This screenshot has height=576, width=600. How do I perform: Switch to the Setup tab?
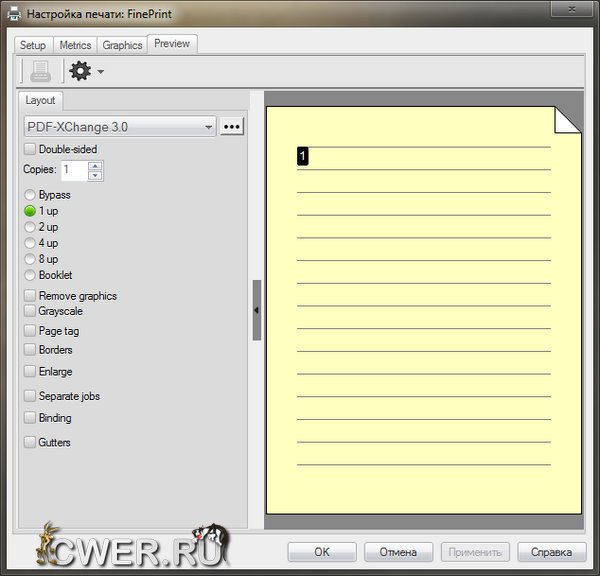(x=33, y=45)
